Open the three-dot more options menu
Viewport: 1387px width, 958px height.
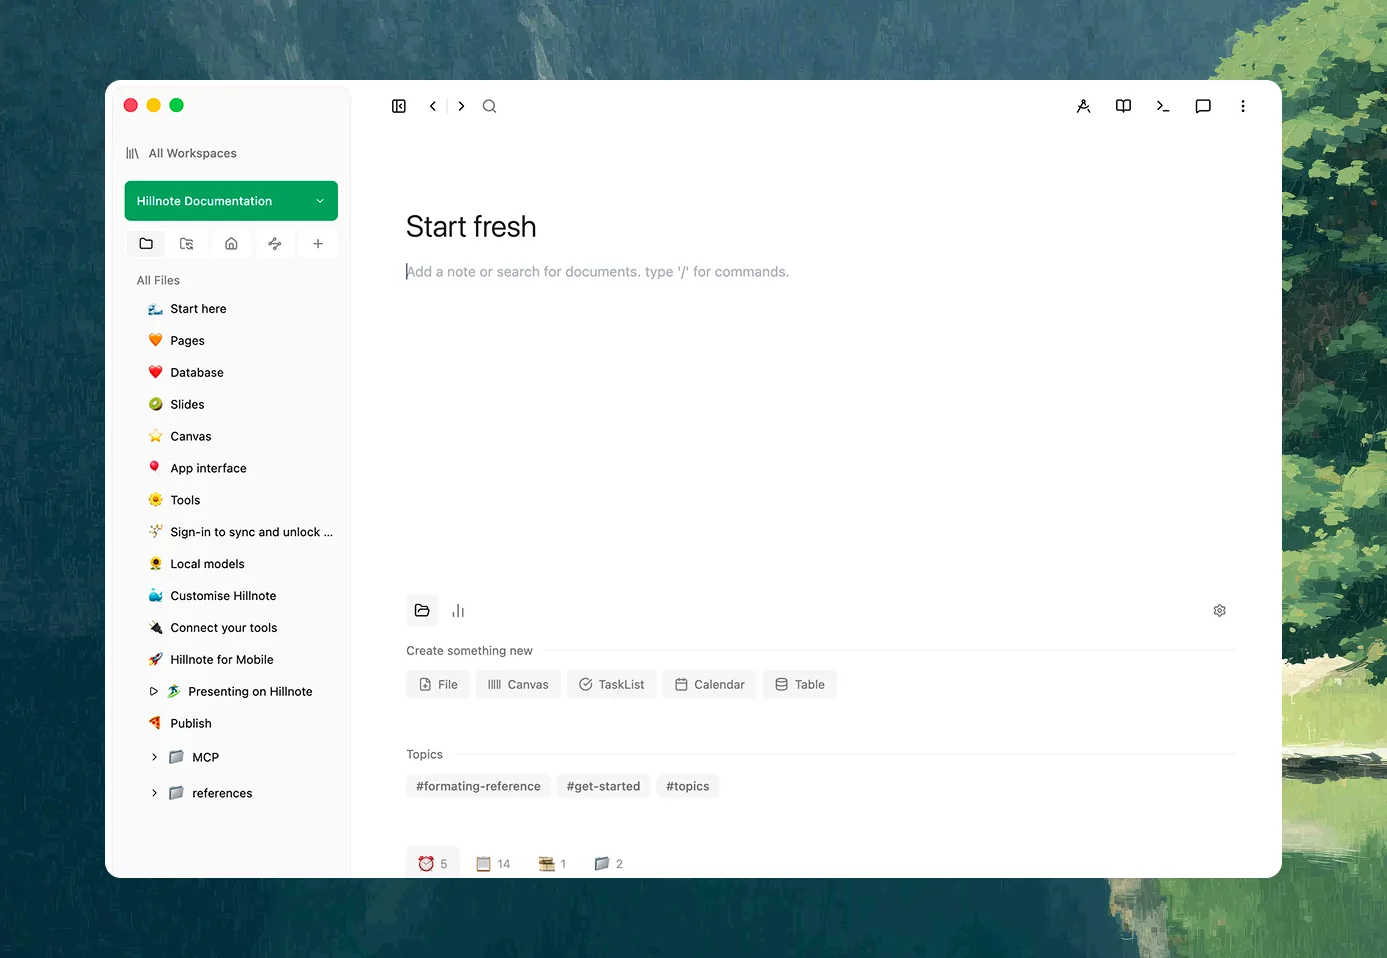[x=1243, y=106]
